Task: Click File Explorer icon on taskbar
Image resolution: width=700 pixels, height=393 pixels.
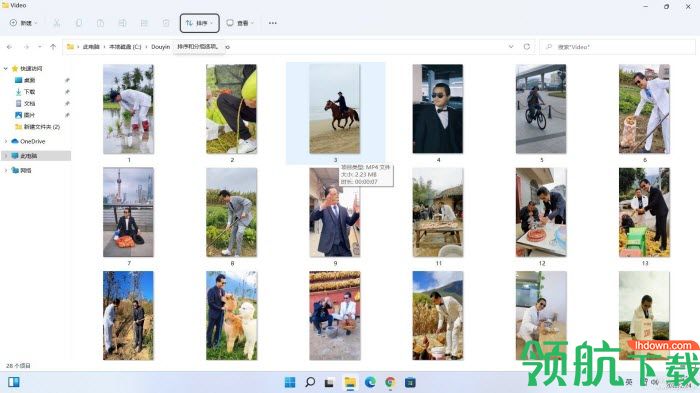Action: pos(350,382)
